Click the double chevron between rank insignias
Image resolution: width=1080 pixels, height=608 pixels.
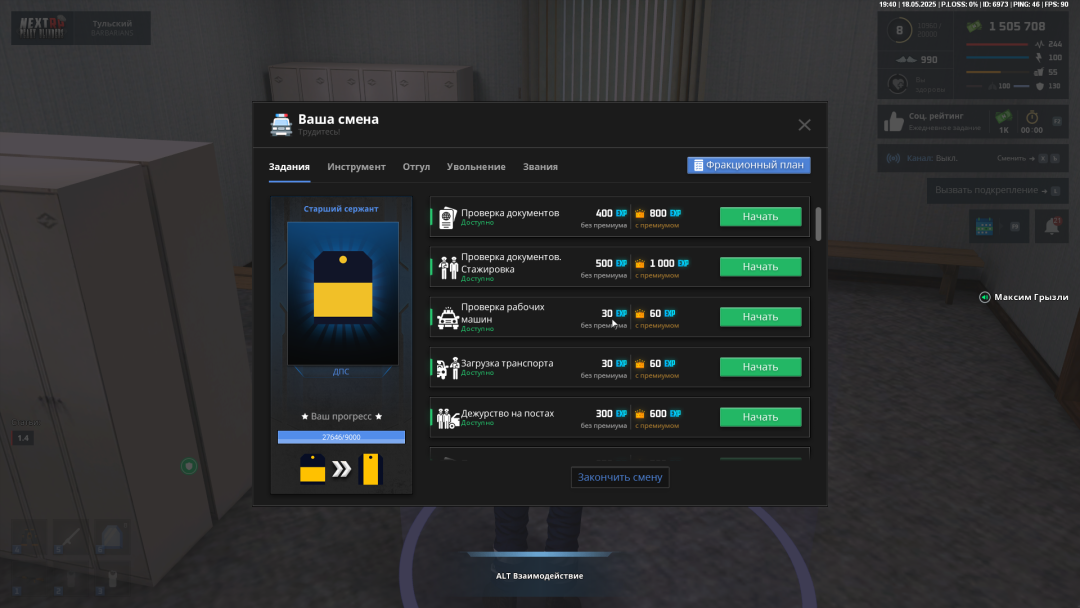pos(342,469)
